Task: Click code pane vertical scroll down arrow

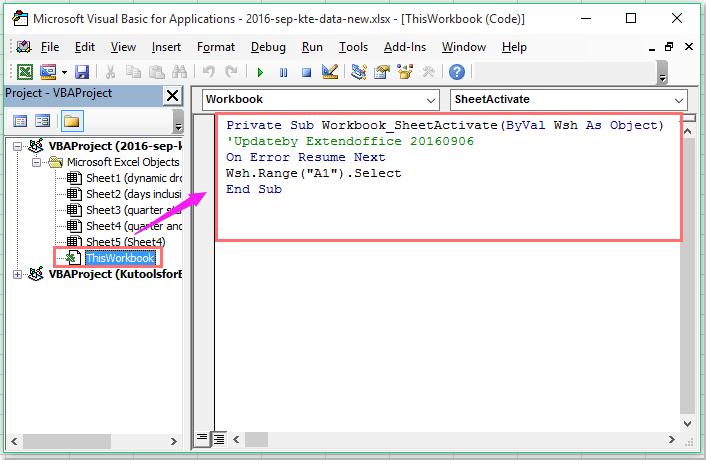Action: click(688, 424)
